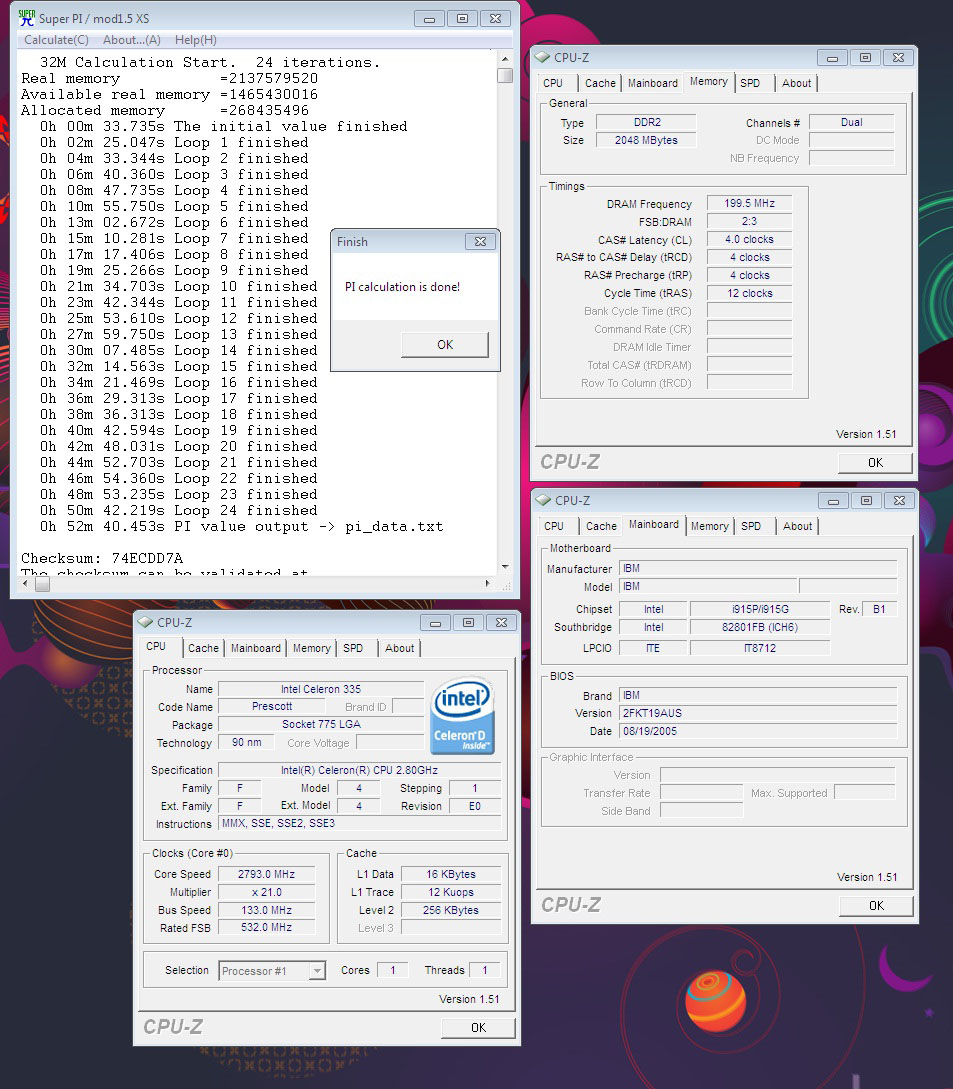Viewport: 953px width, 1089px height.
Task: Click the up arrow of Super PI vertical scrollbar
Action: [x=505, y=59]
